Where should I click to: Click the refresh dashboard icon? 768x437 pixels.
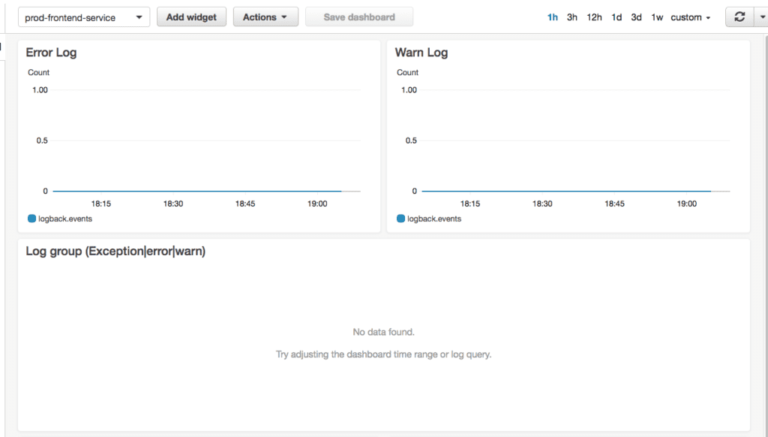tap(738, 18)
